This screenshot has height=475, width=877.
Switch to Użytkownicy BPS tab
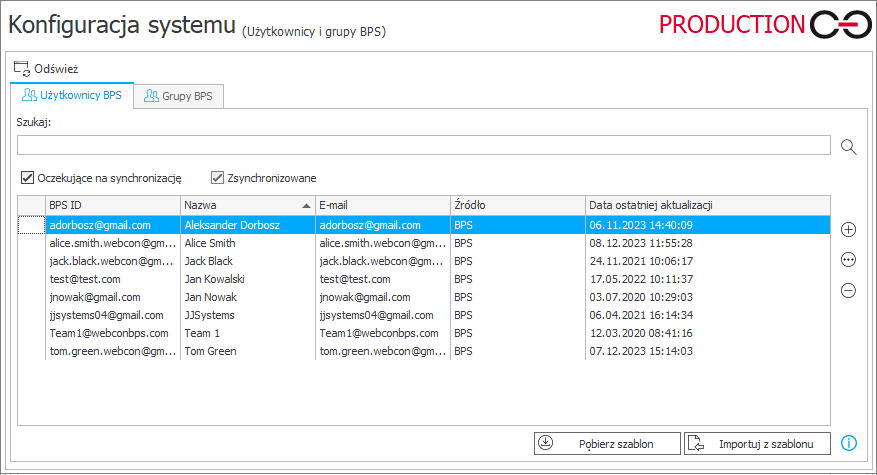pos(72,96)
